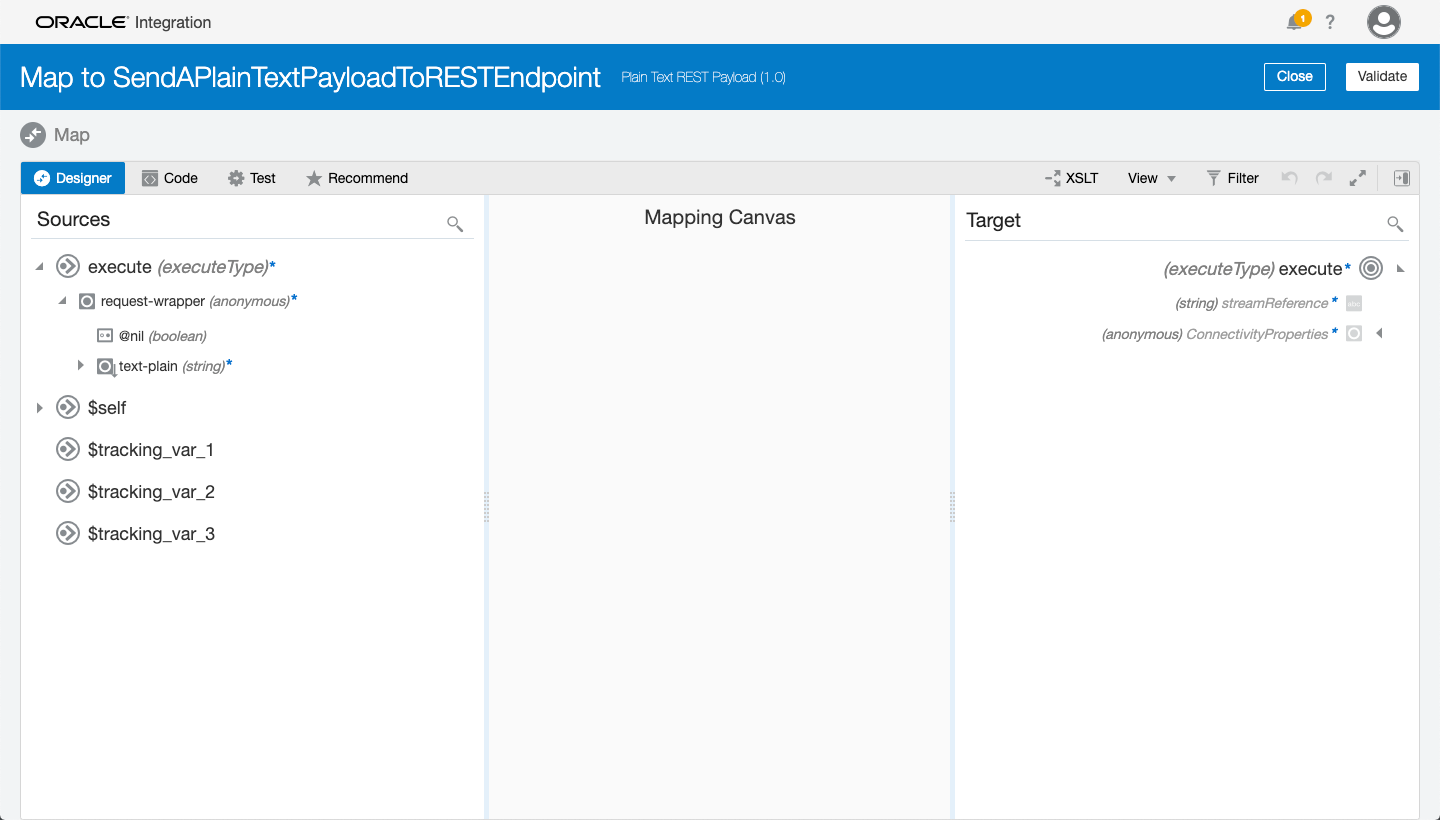The image size is (1440, 820).
Task: Open the Recommend tab
Action: click(357, 178)
